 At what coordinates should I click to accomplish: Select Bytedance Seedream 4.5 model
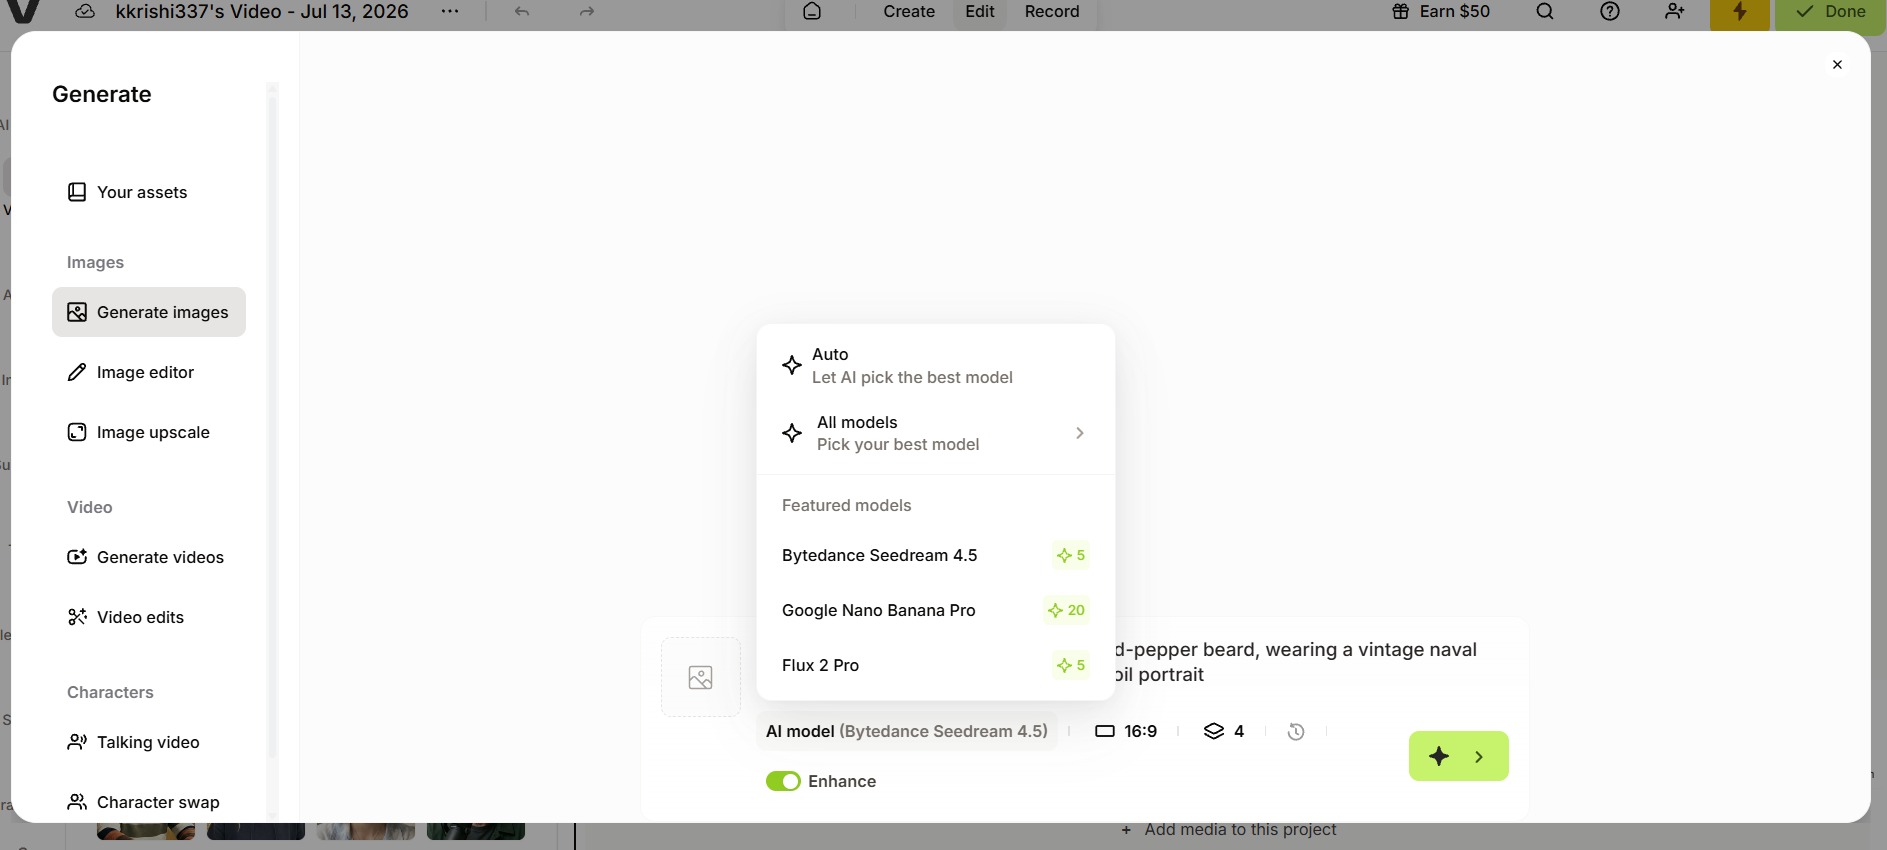click(x=935, y=555)
